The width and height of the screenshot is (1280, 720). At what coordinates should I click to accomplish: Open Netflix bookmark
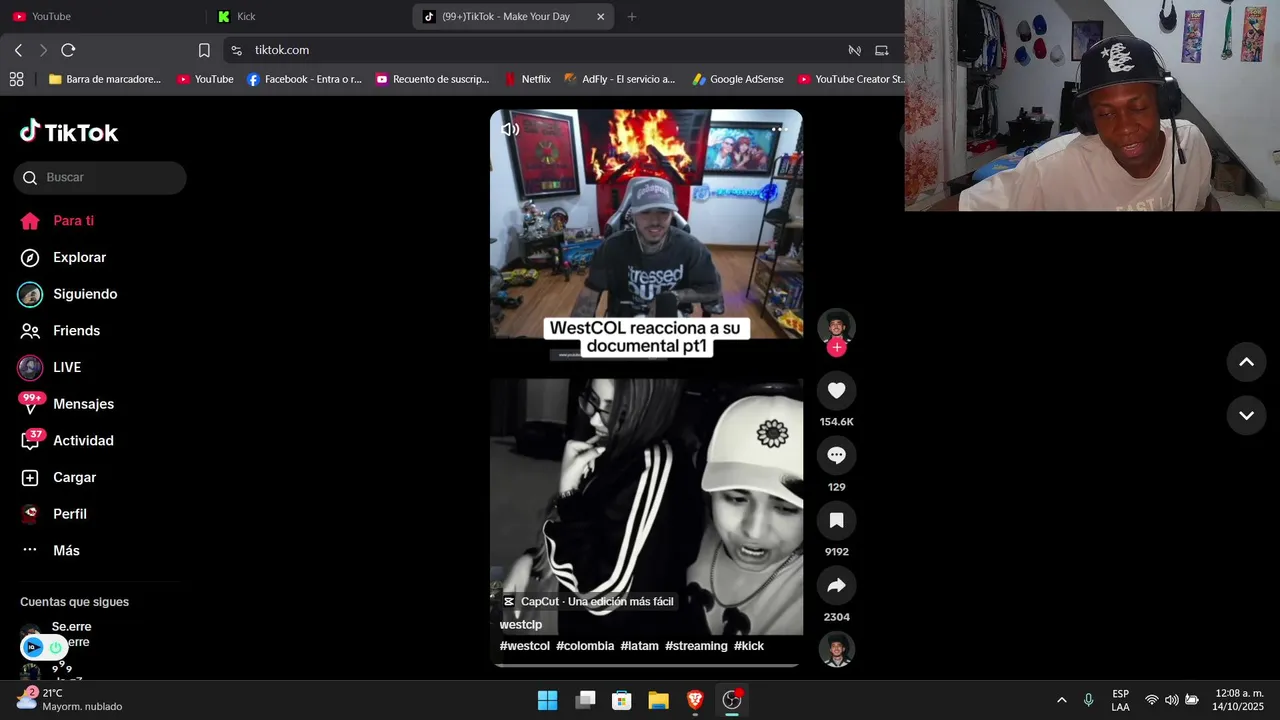527,79
